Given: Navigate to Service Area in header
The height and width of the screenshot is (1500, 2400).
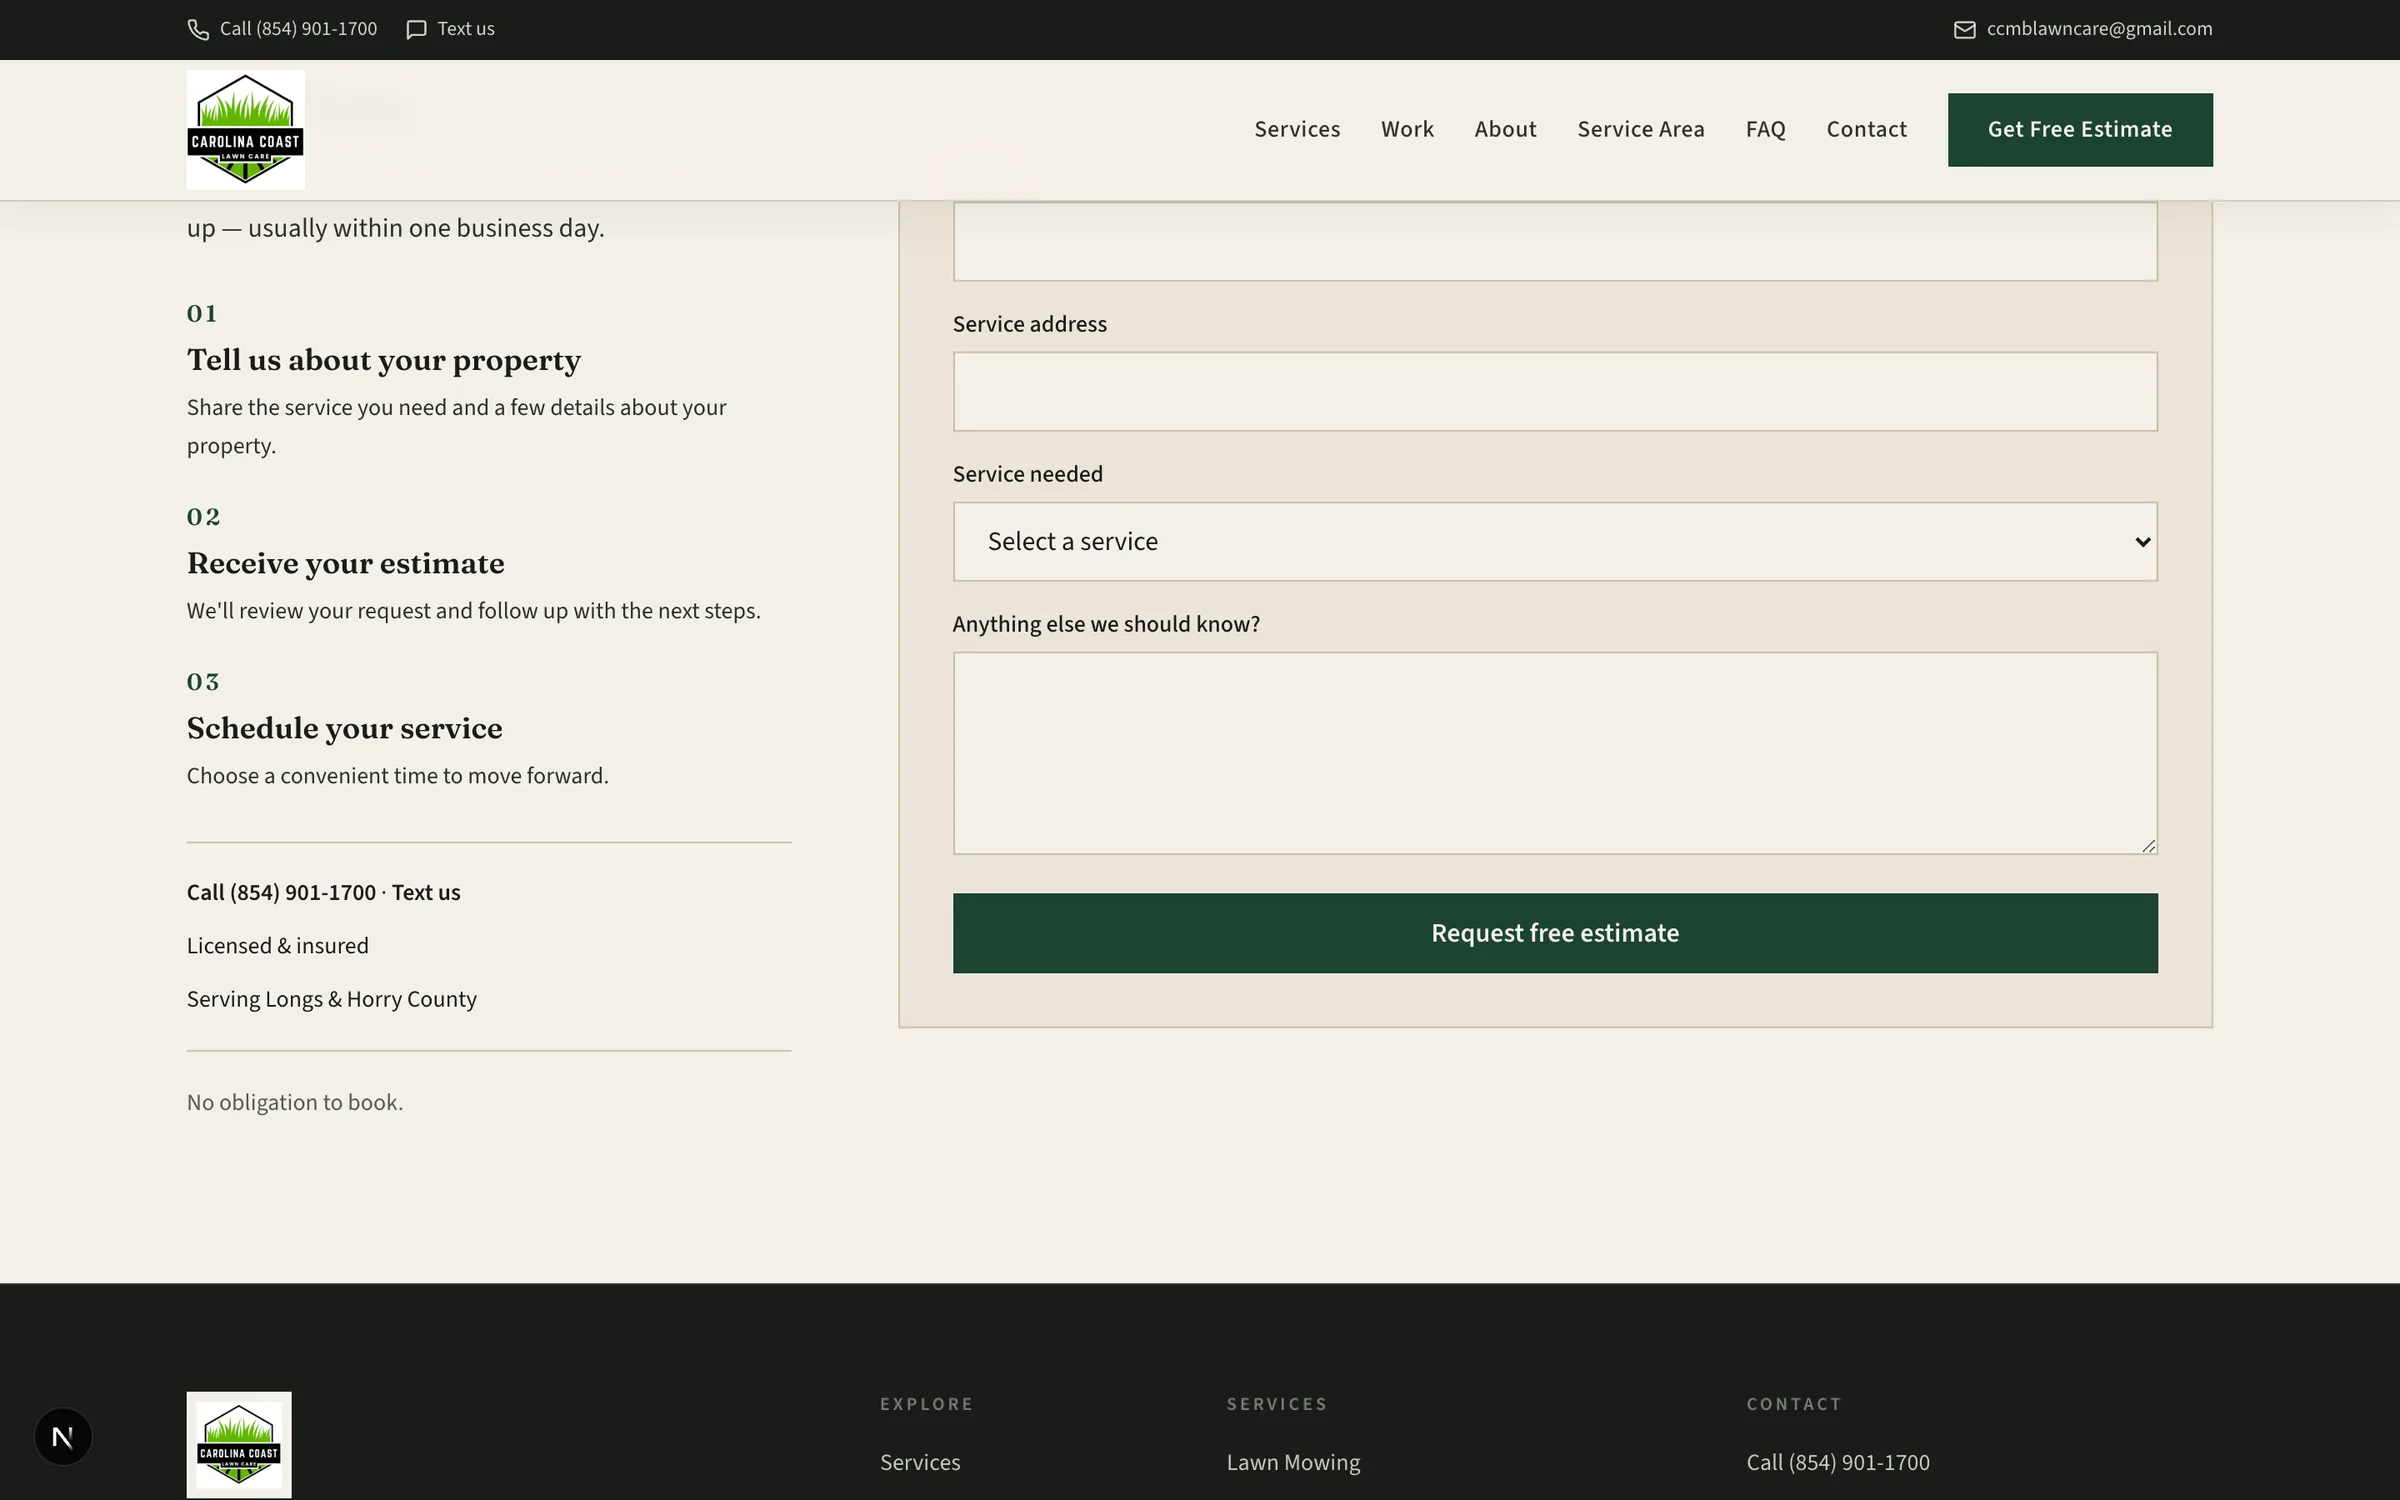Looking at the screenshot, I should point(1641,130).
